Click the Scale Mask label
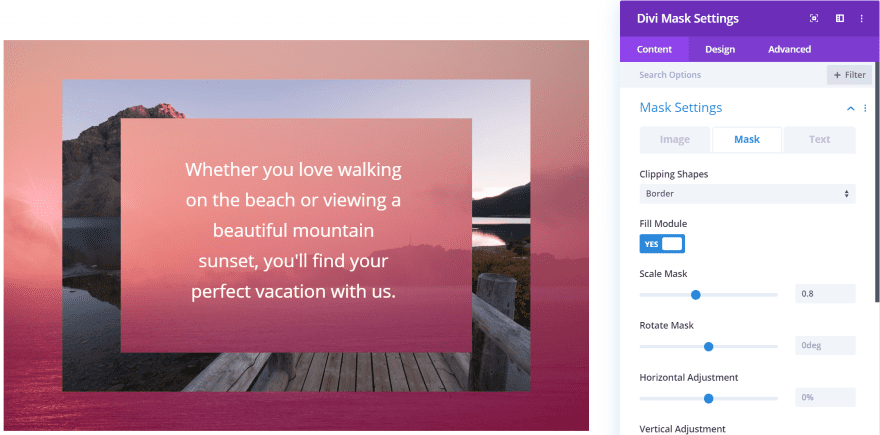This screenshot has height=435, width=880. (663, 274)
